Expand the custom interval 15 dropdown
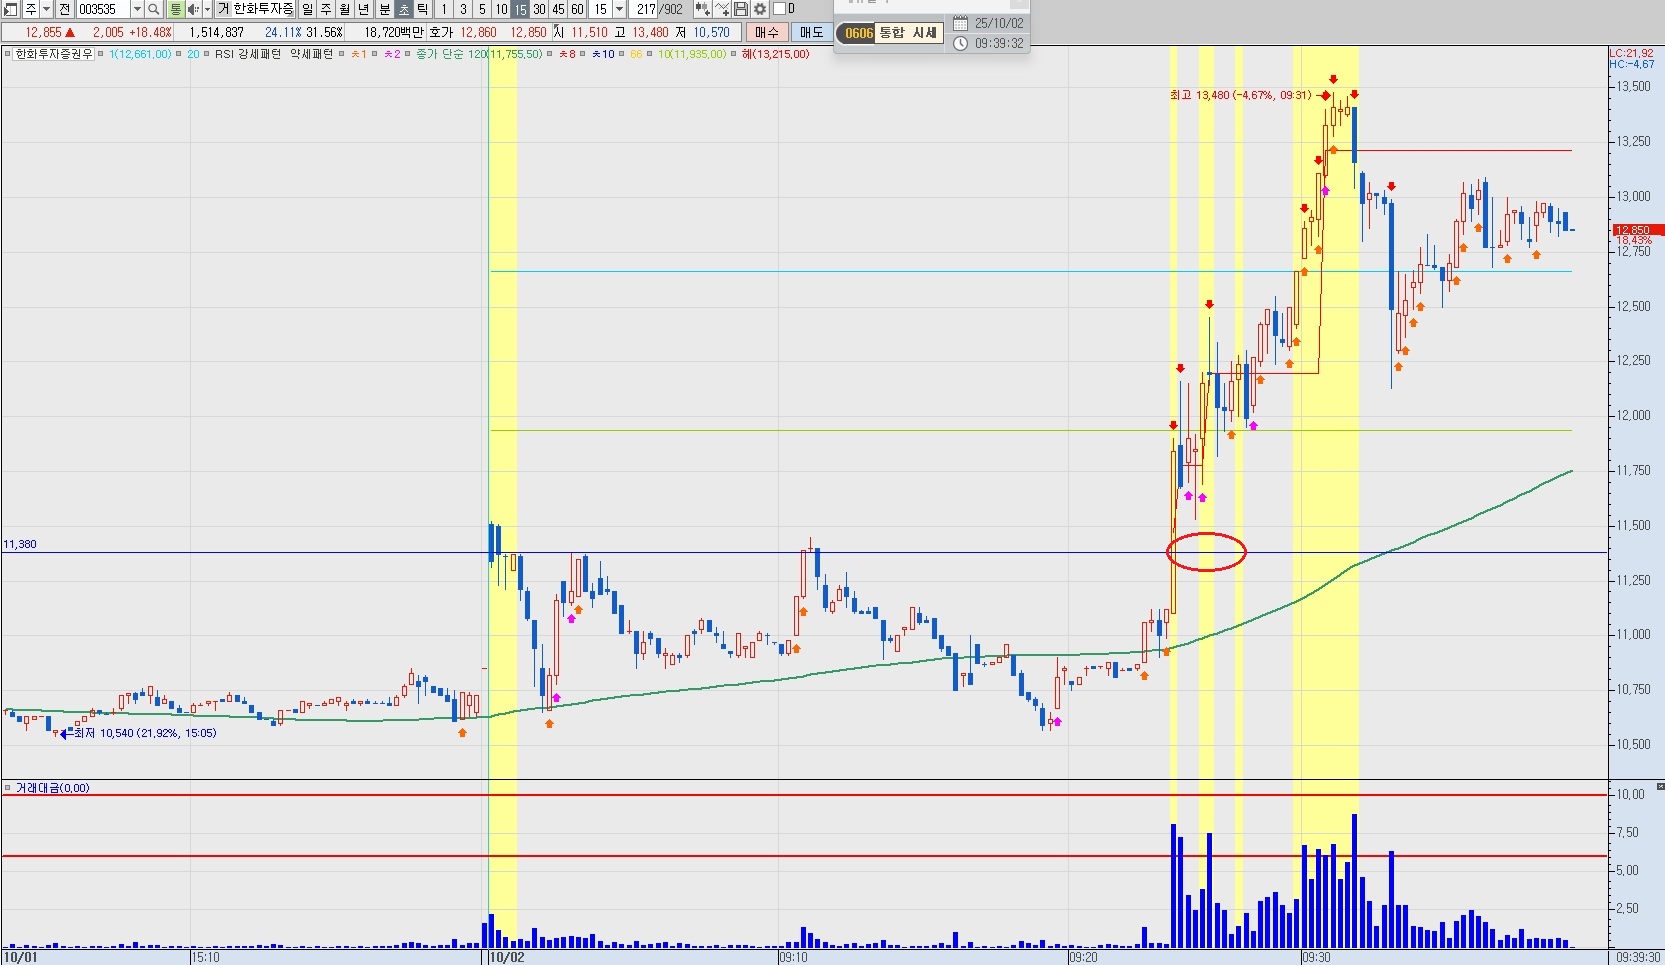This screenshot has width=1665, height=965. coord(621,9)
